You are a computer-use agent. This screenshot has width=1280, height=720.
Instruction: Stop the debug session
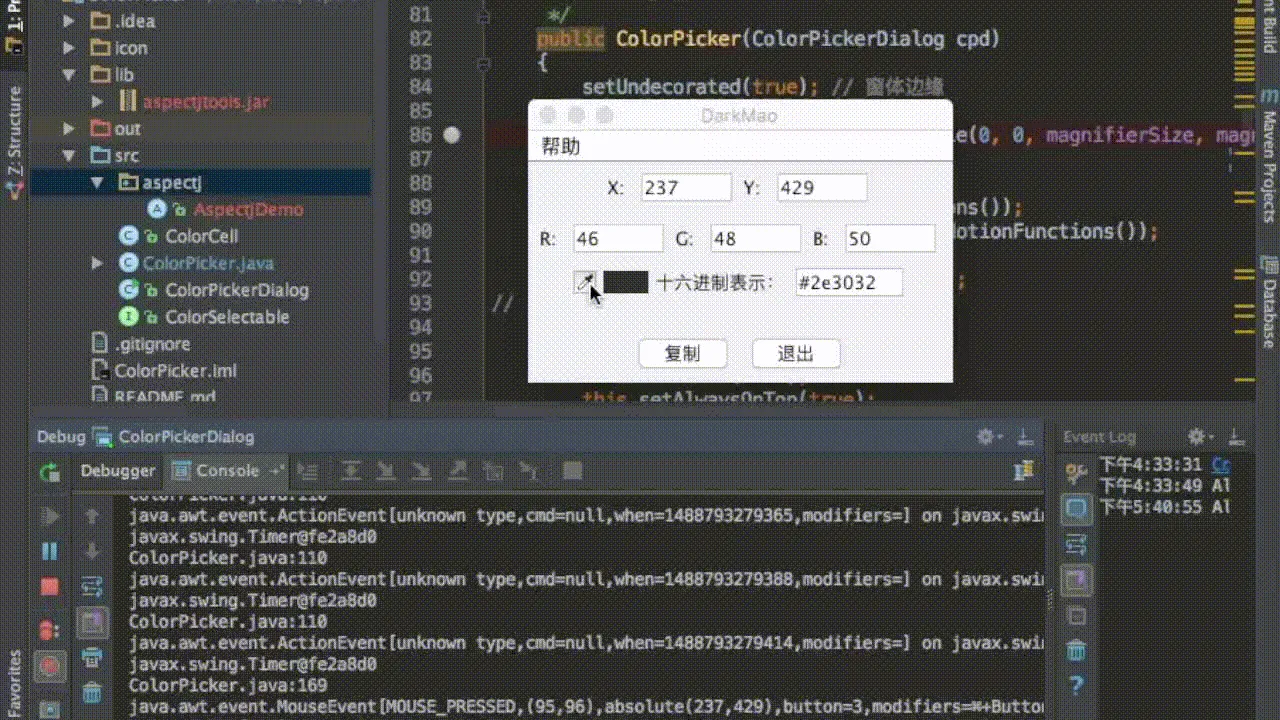pyautogui.click(x=49, y=585)
